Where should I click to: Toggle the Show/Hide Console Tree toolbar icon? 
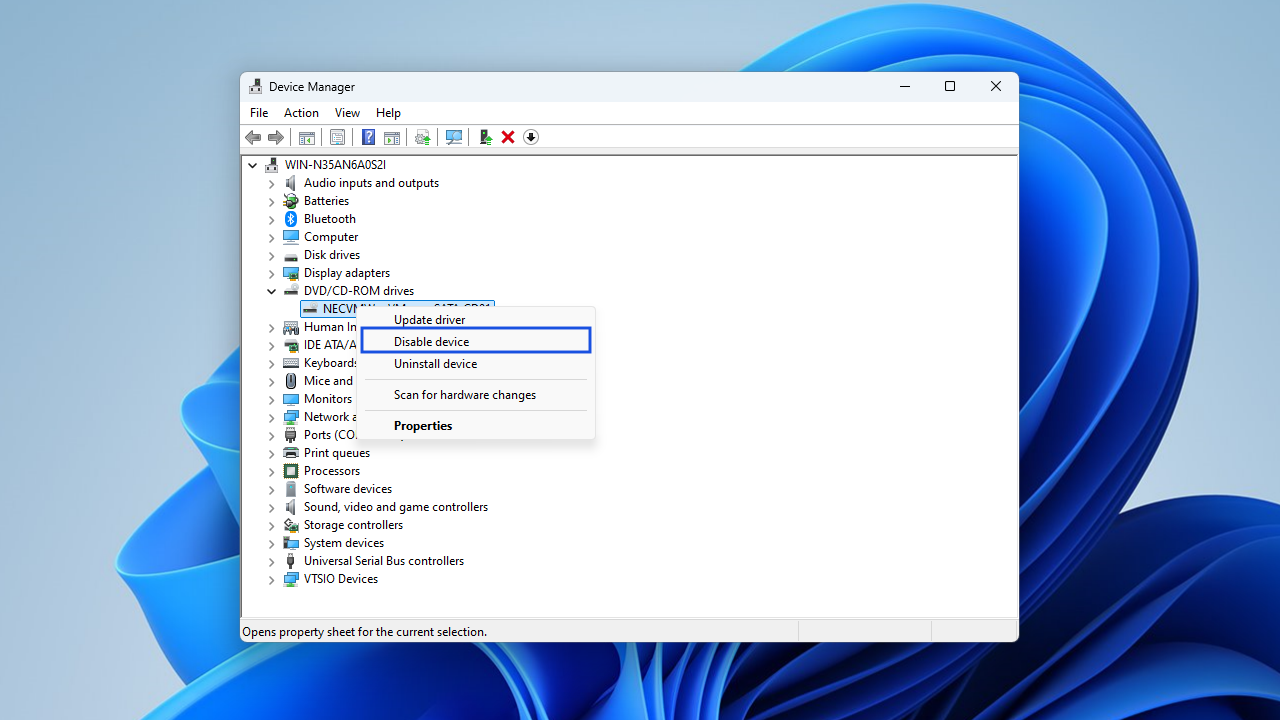307,137
